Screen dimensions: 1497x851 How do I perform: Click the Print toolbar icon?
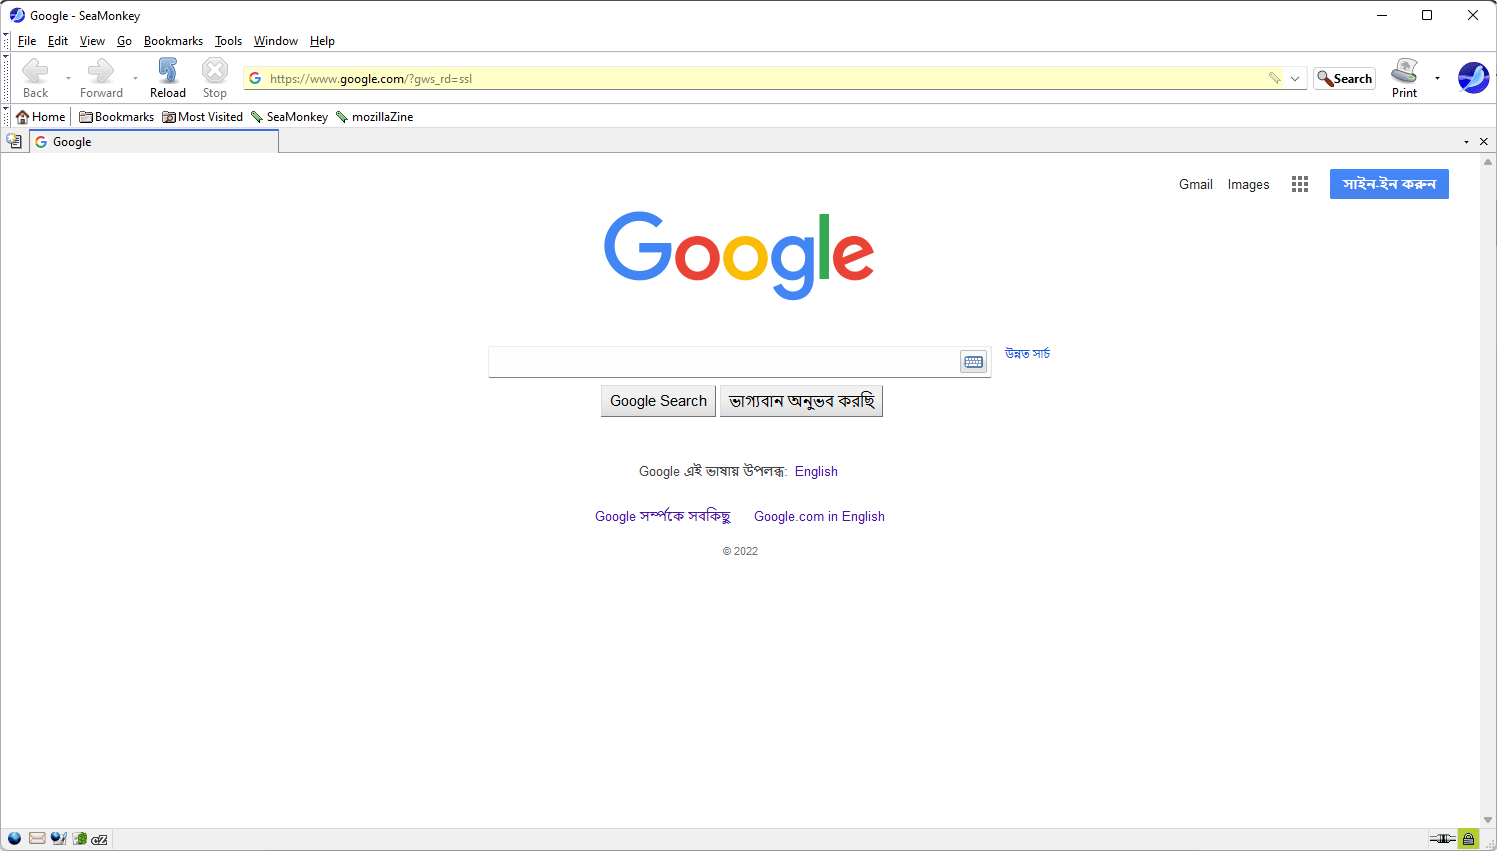tap(1404, 78)
